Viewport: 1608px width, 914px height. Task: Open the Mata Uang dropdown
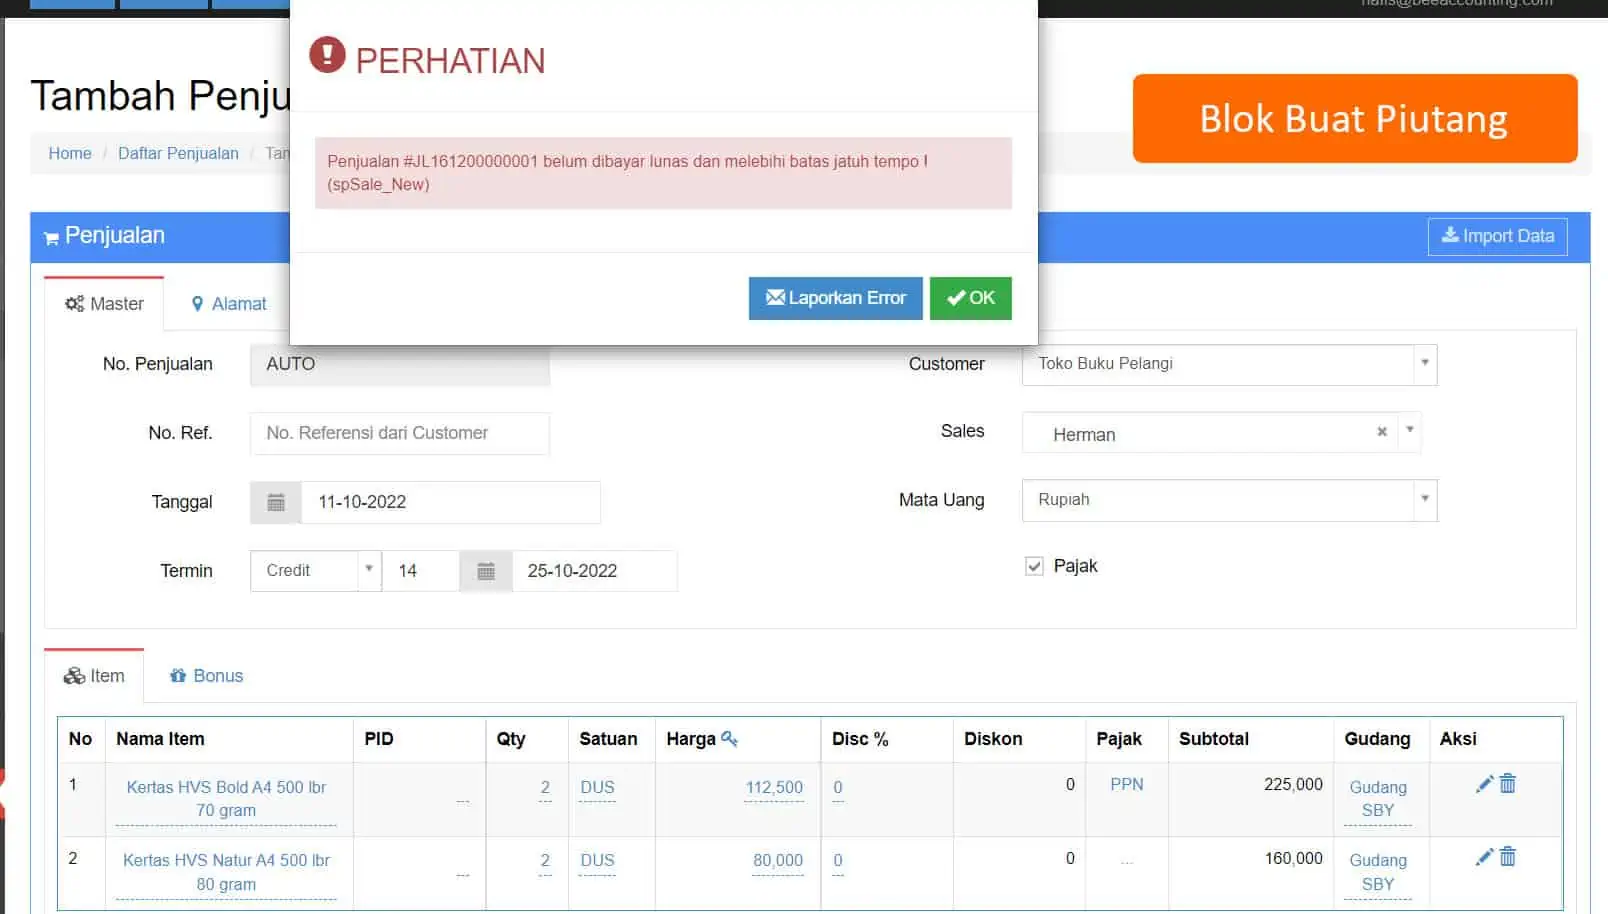pyautogui.click(x=1425, y=499)
